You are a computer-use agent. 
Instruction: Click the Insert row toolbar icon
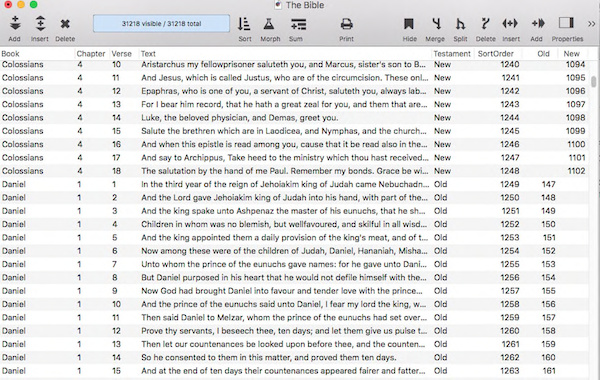pyautogui.click(x=40, y=24)
